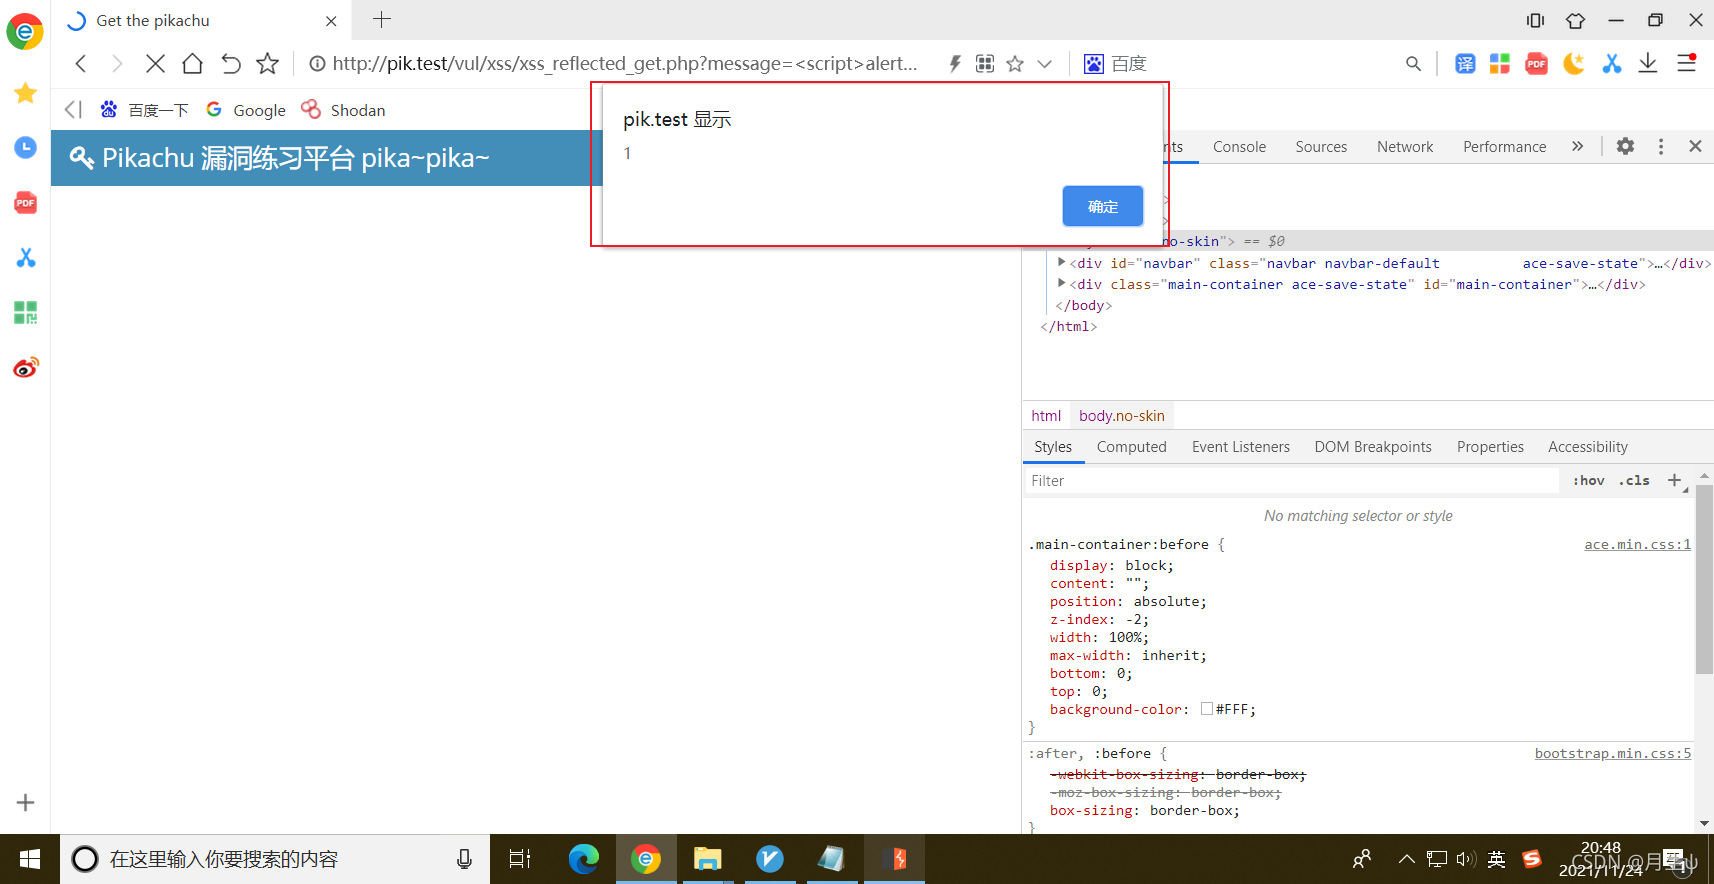Toggle the .cls class editor button
The height and width of the screenshot is (884, 1714).
pos(1634,481)
